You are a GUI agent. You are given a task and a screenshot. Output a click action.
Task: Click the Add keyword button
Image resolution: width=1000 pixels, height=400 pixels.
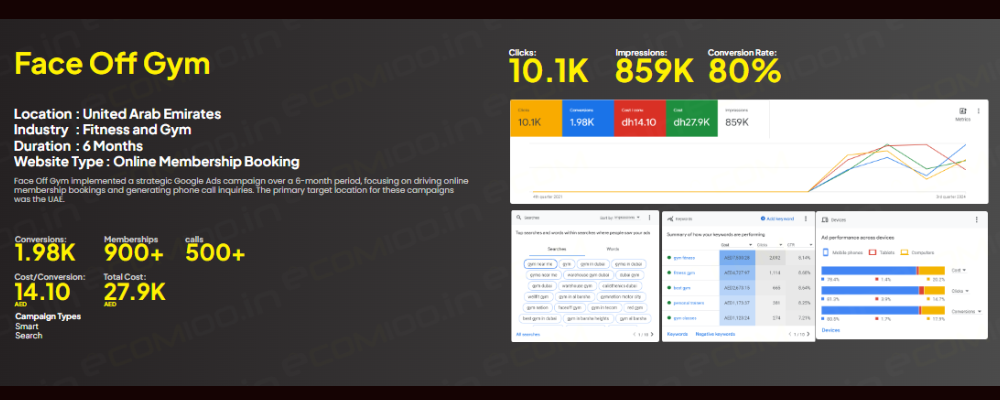(778, 216)
